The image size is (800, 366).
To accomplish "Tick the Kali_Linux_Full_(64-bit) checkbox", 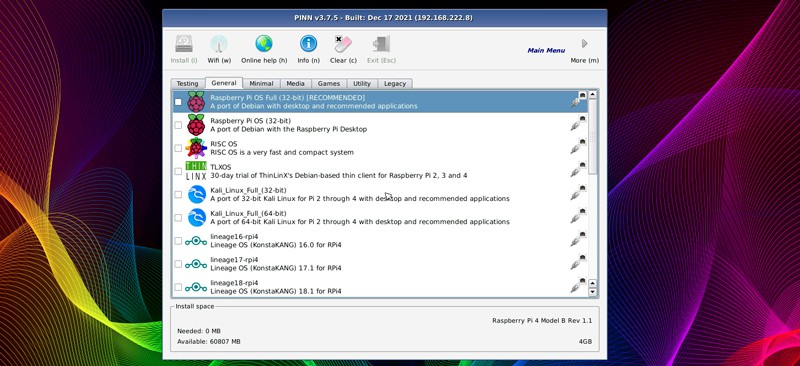I will 178,217.
